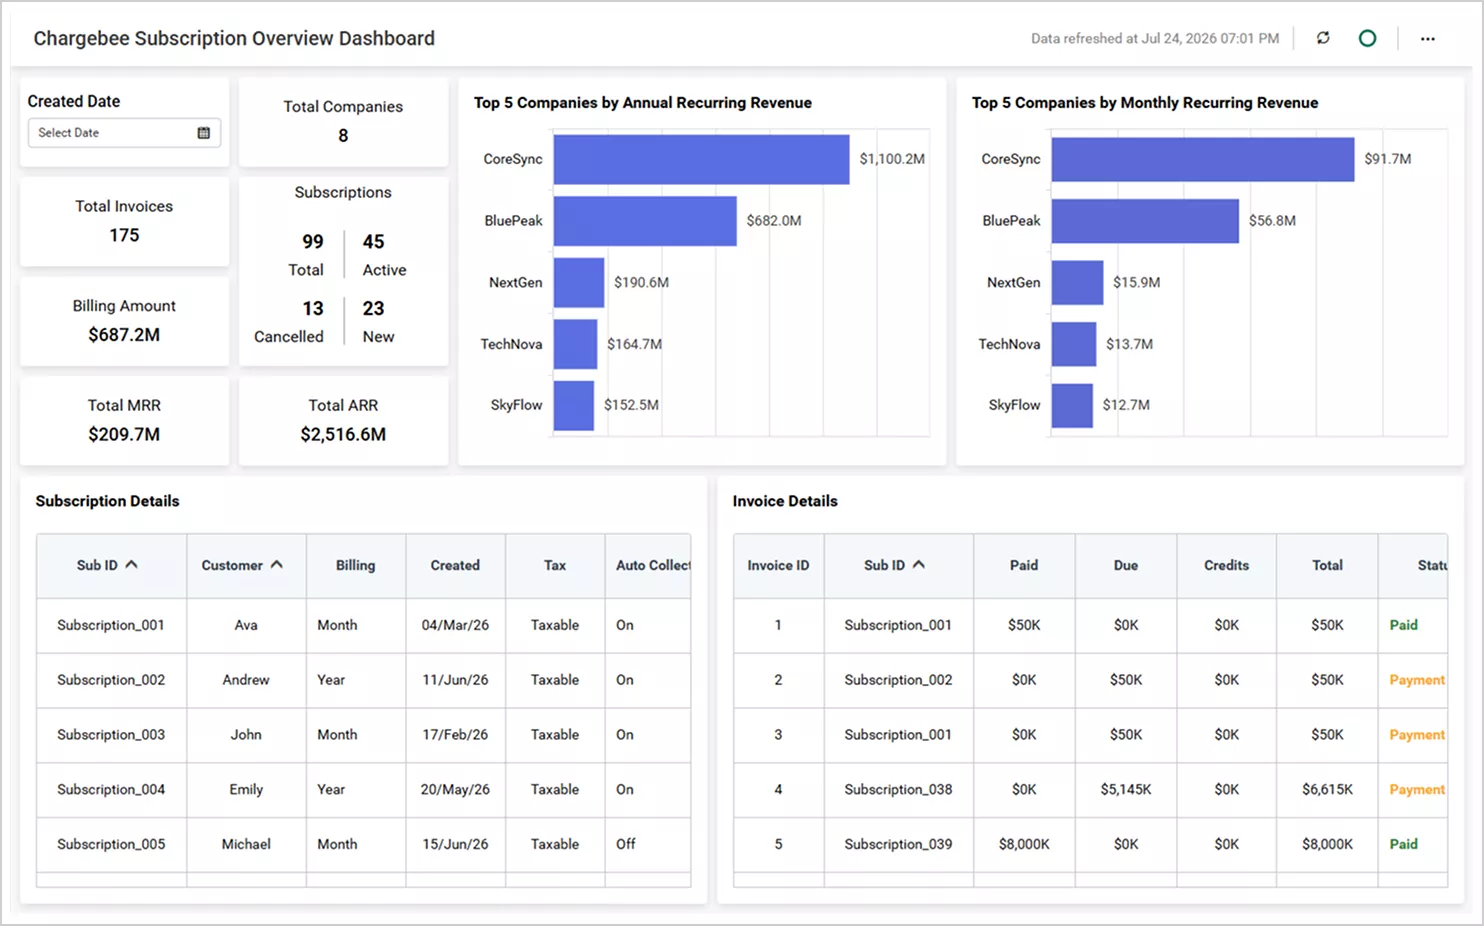Click the Subscription_003 row Sub ID cell
This screenshot has height=926, width=1484.
click(111, 735)
